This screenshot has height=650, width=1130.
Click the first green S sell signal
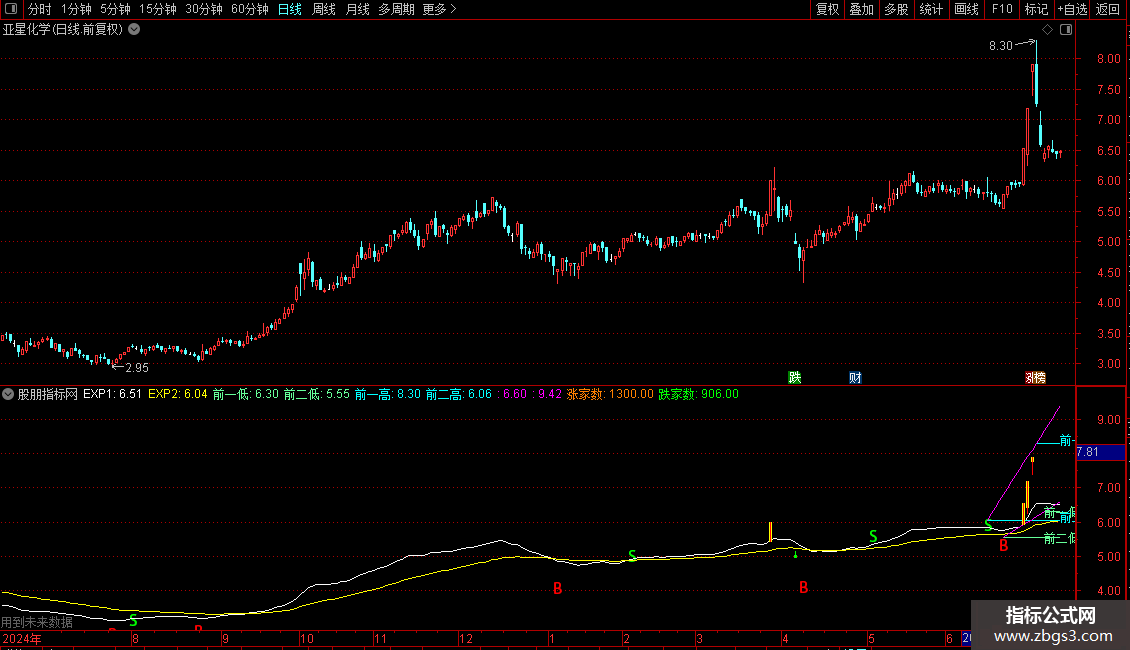coord(133,620)
